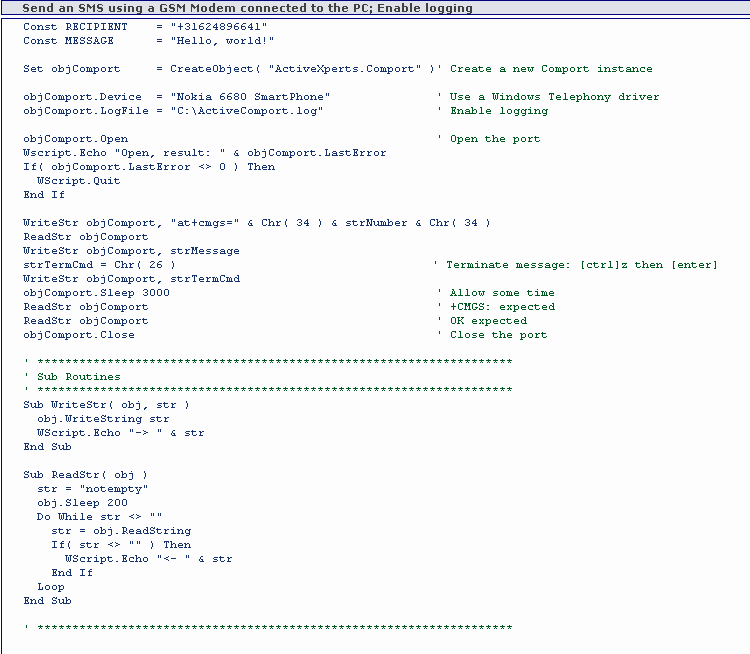Click the WScript.Quit statement
The height and width of the screenshot is (654, 750).
(x=78, y=181)
